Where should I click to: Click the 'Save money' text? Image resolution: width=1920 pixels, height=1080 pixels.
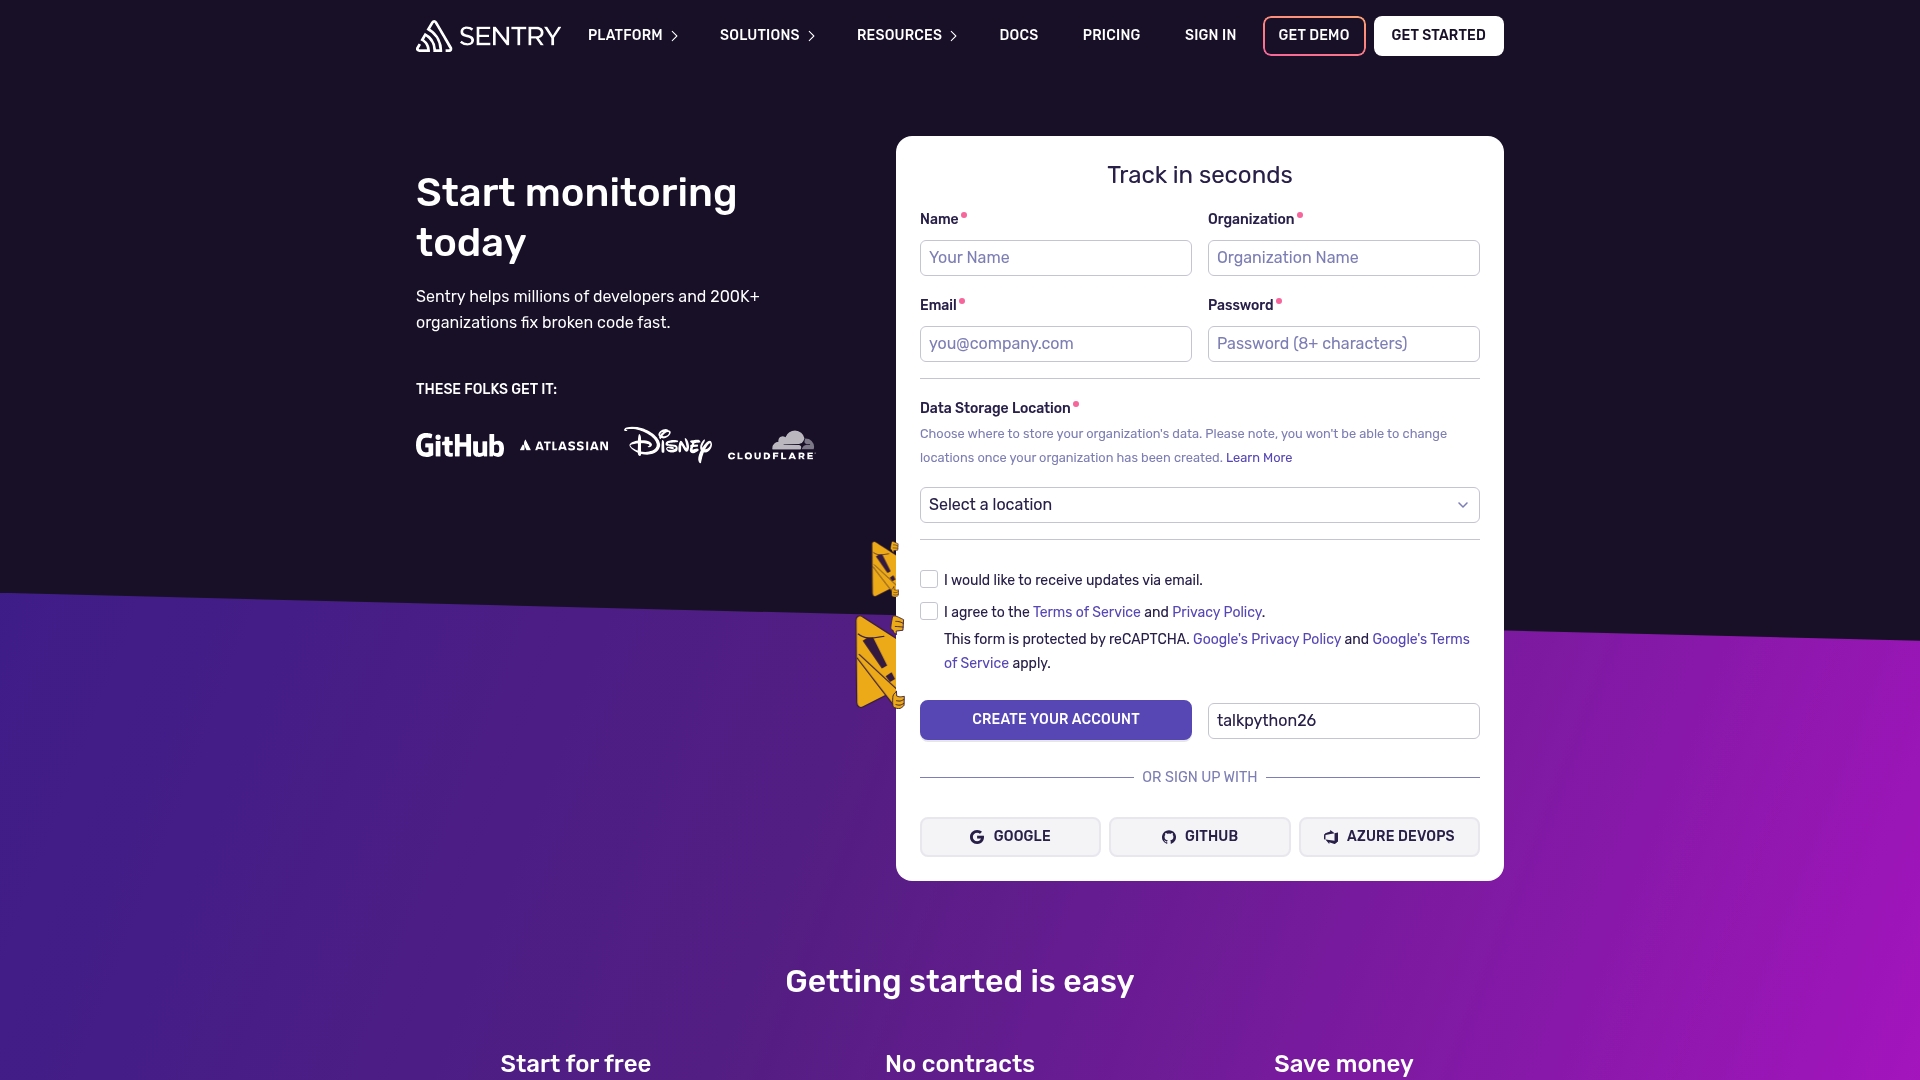[1344, 1064]
